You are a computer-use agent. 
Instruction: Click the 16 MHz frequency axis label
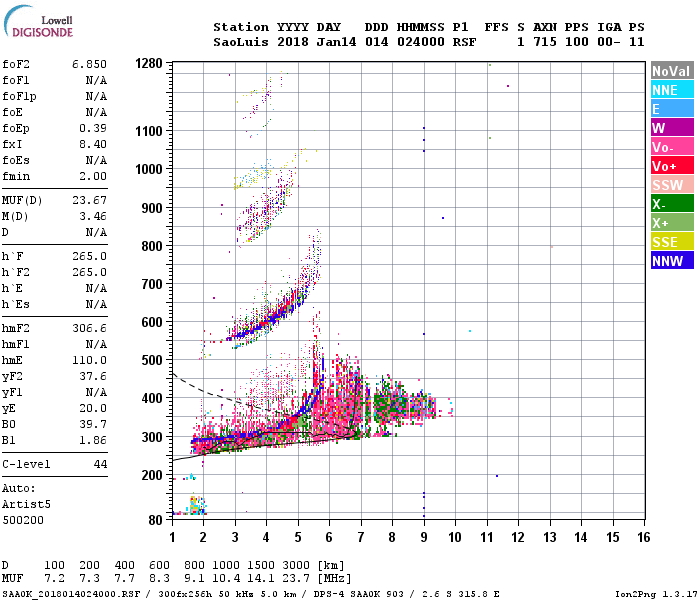643,537
